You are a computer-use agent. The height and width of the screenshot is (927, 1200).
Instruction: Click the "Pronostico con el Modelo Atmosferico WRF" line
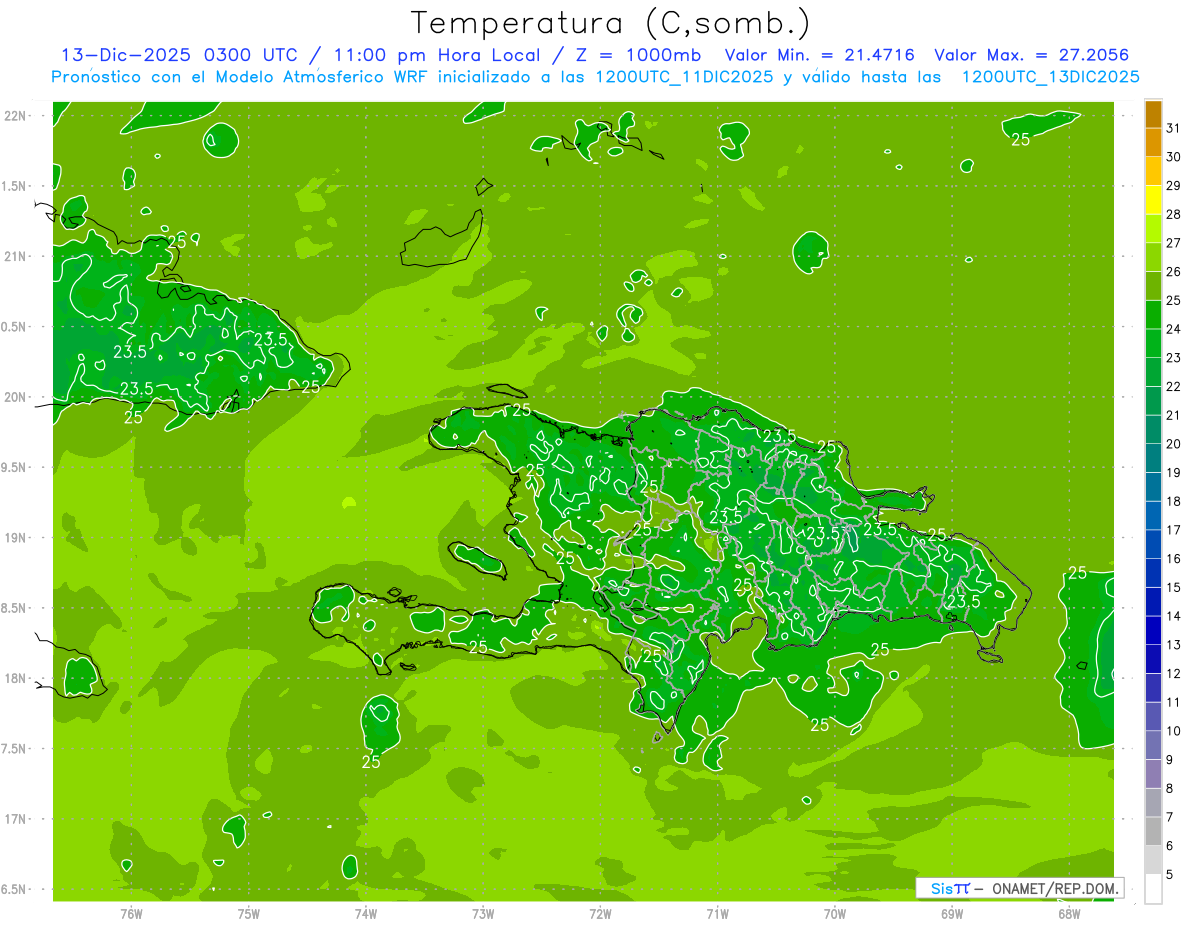click(x=596, y=77)
